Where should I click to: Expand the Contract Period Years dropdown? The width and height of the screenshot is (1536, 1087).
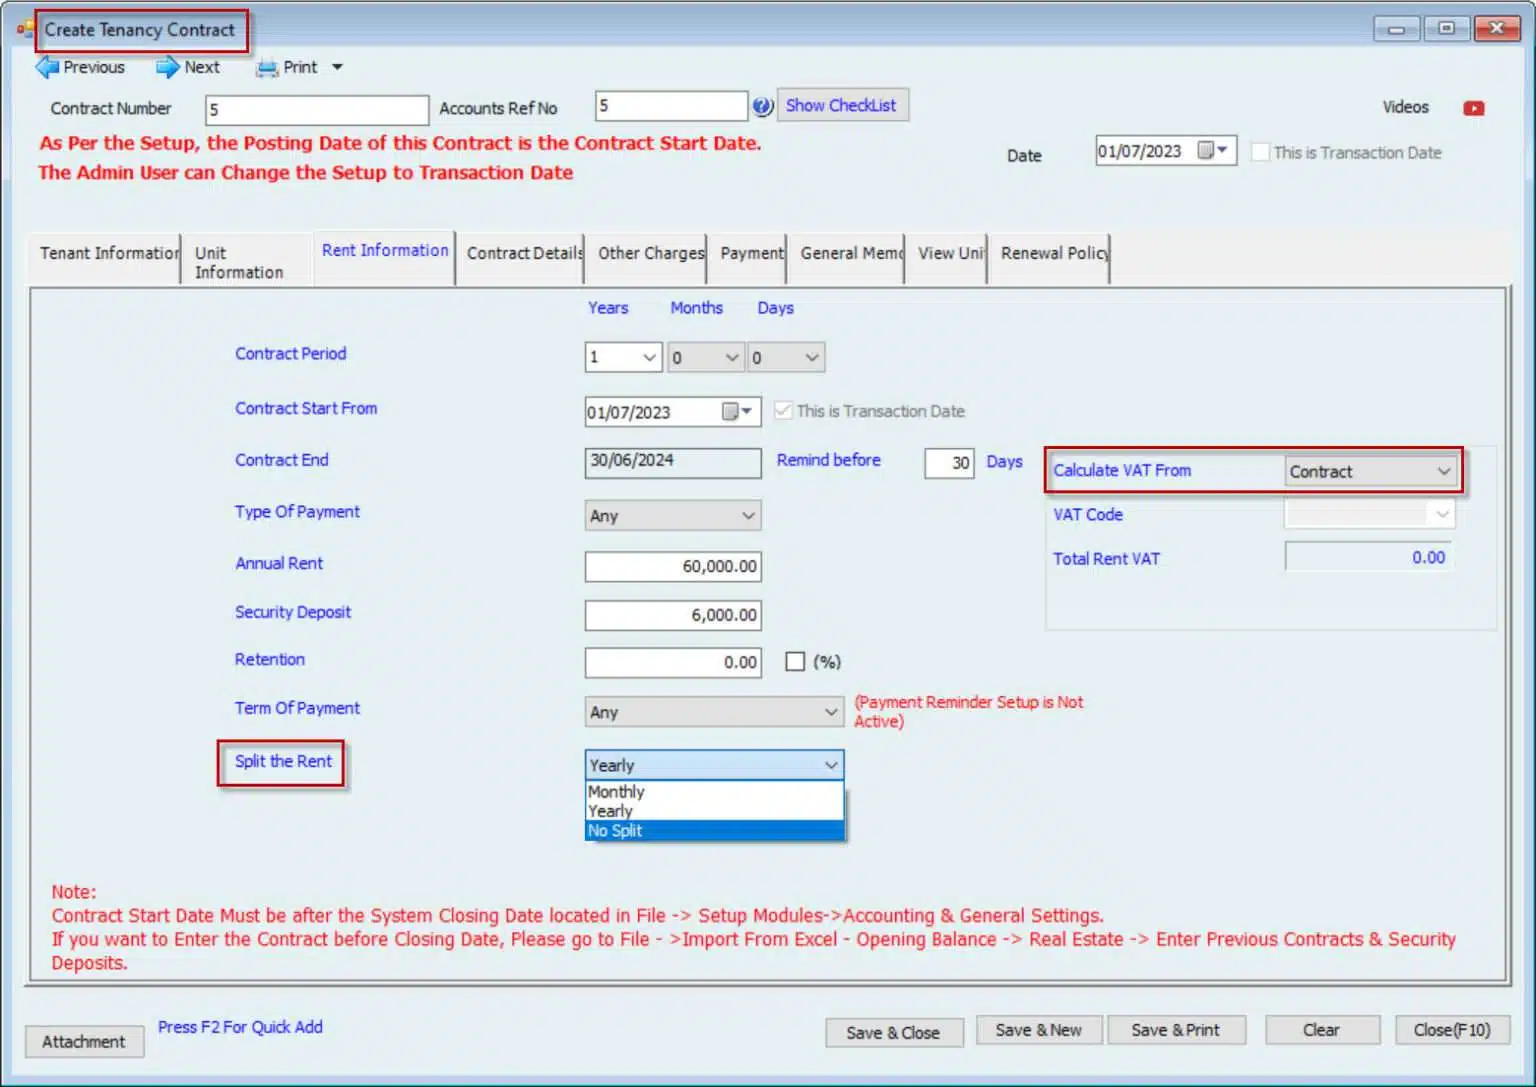[x=649, y=358]
